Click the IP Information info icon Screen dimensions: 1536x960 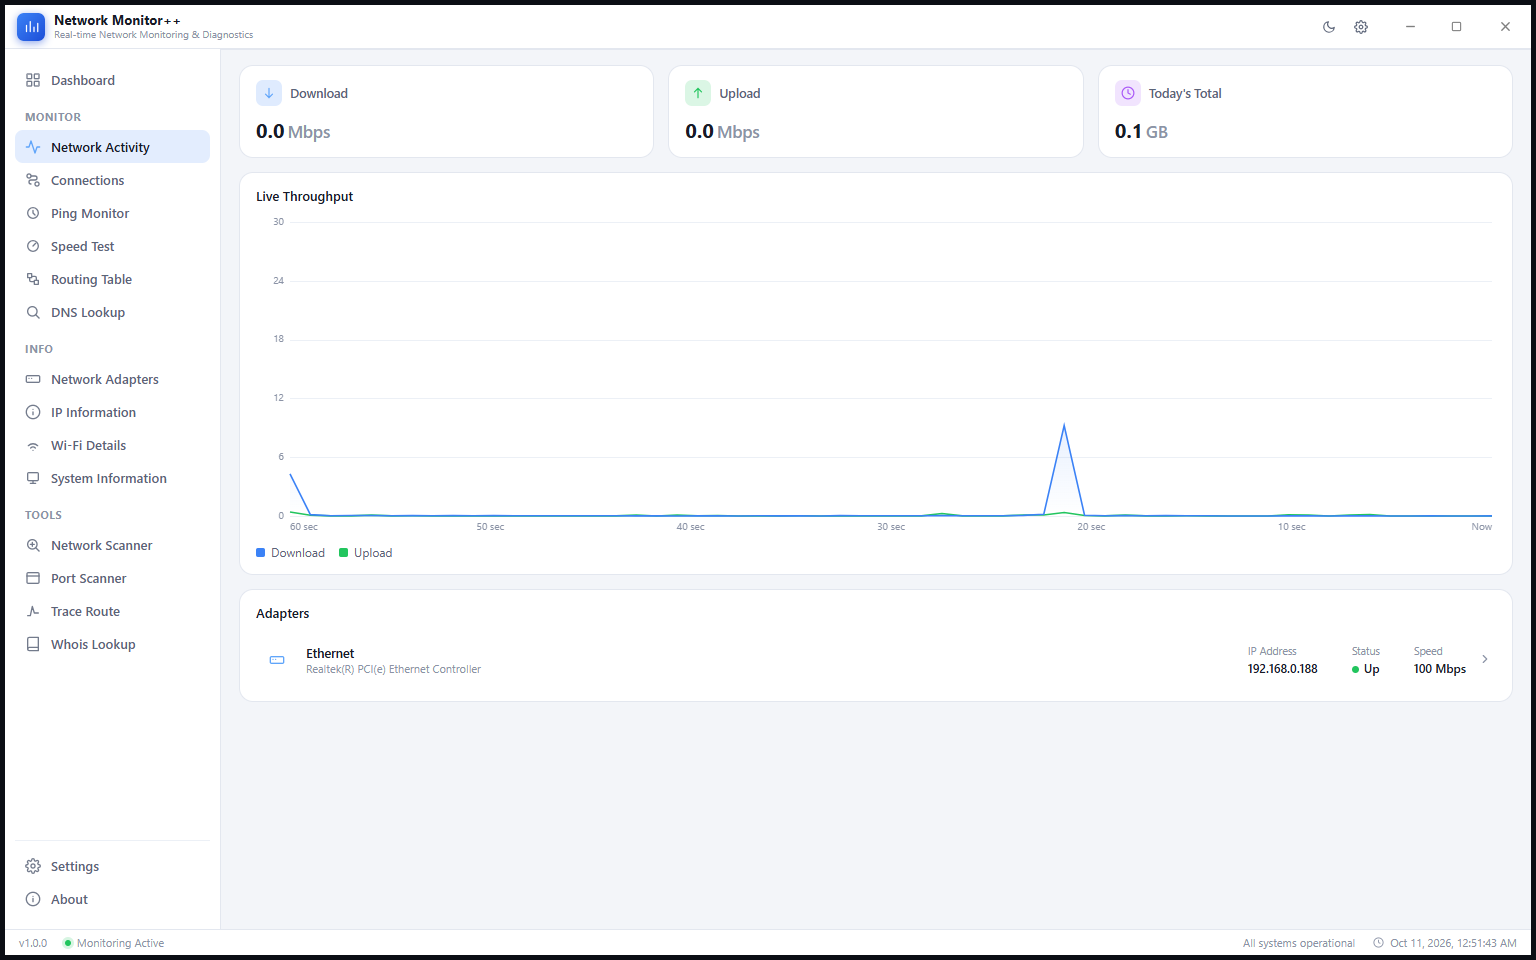point(33,412)
